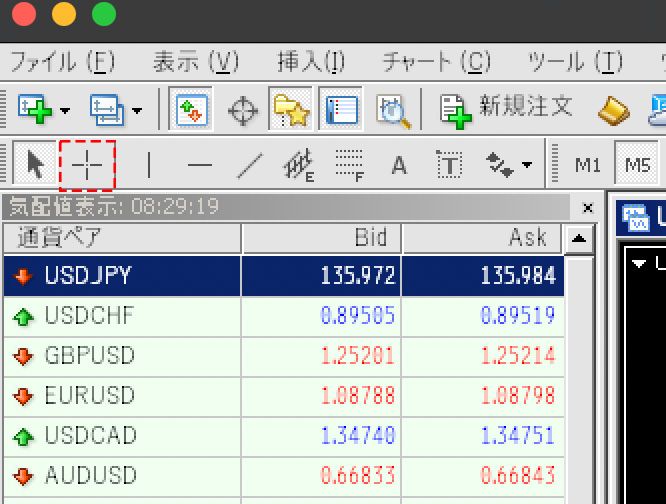Open the 挿入(I) menu

(311, 62)
